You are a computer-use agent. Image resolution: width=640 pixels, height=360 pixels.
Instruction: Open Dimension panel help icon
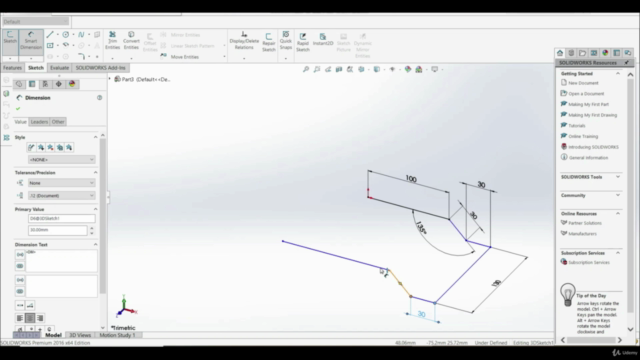100,98
